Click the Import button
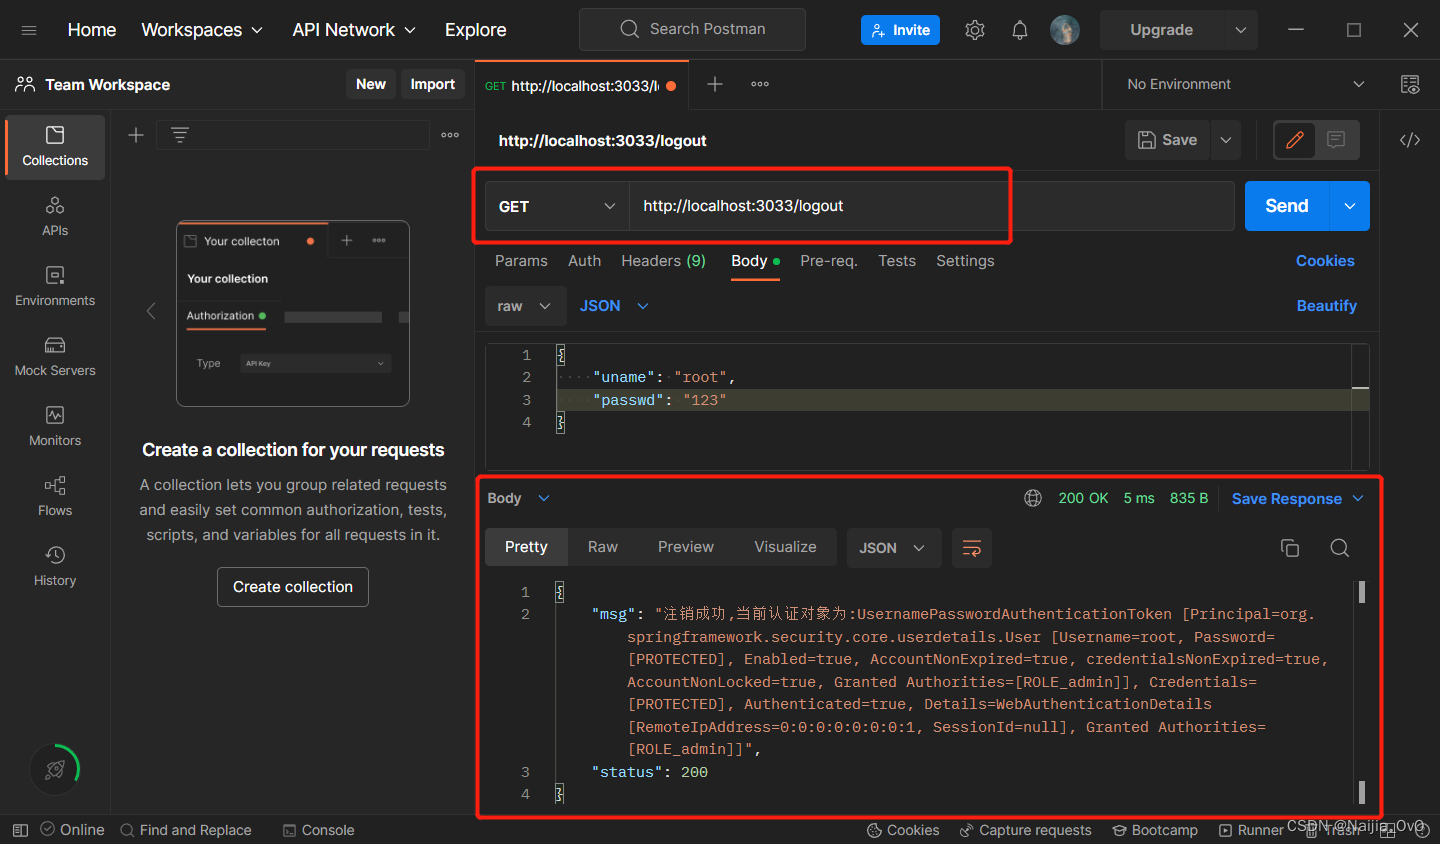The width and height of the screenshot is (1440, 844). [x=433, y=85]
